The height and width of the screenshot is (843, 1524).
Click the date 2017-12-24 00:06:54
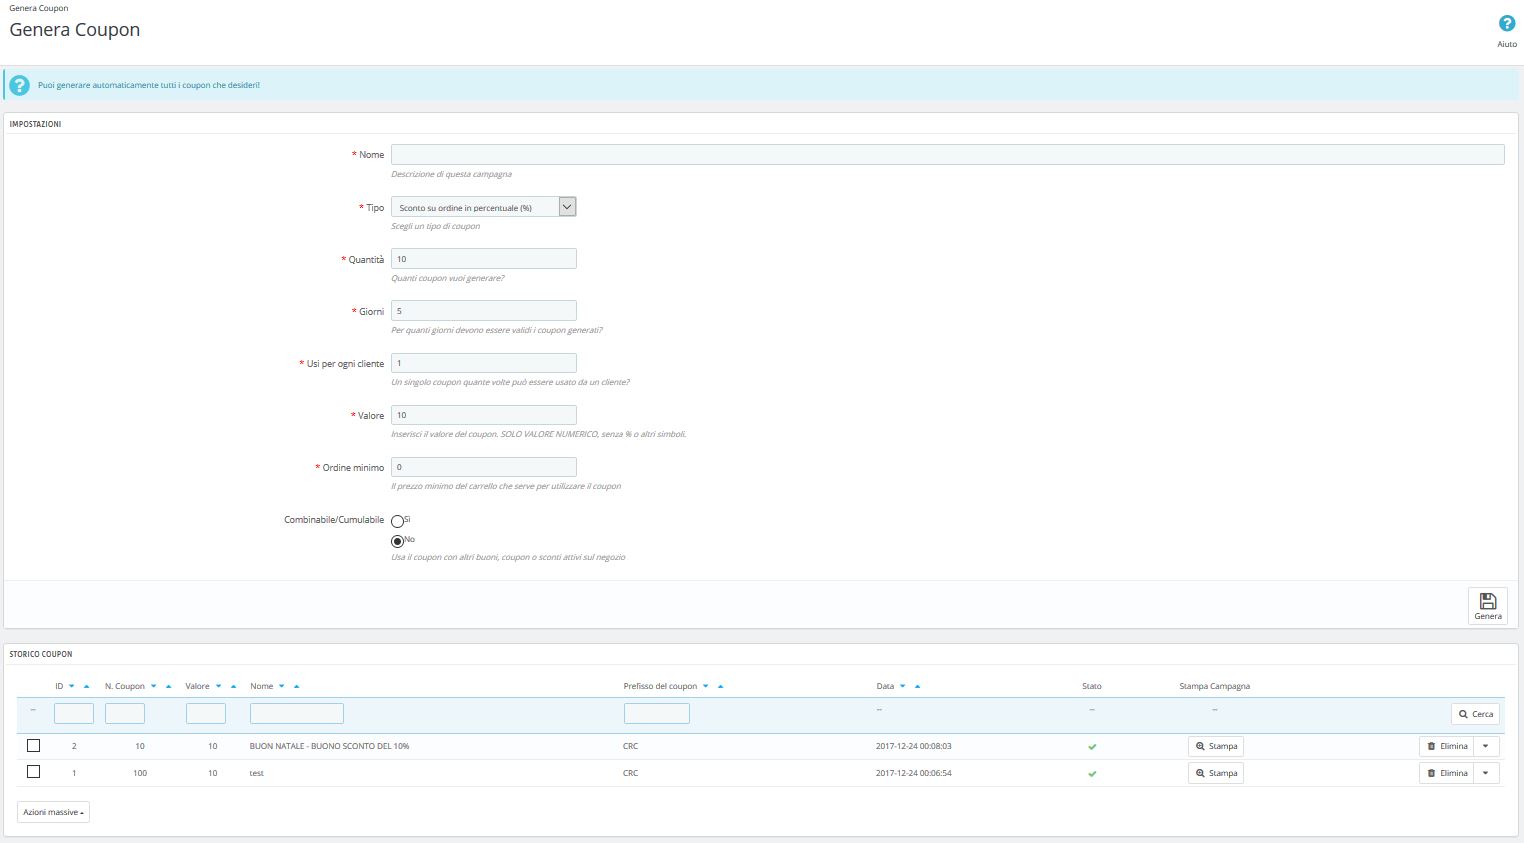914,773
